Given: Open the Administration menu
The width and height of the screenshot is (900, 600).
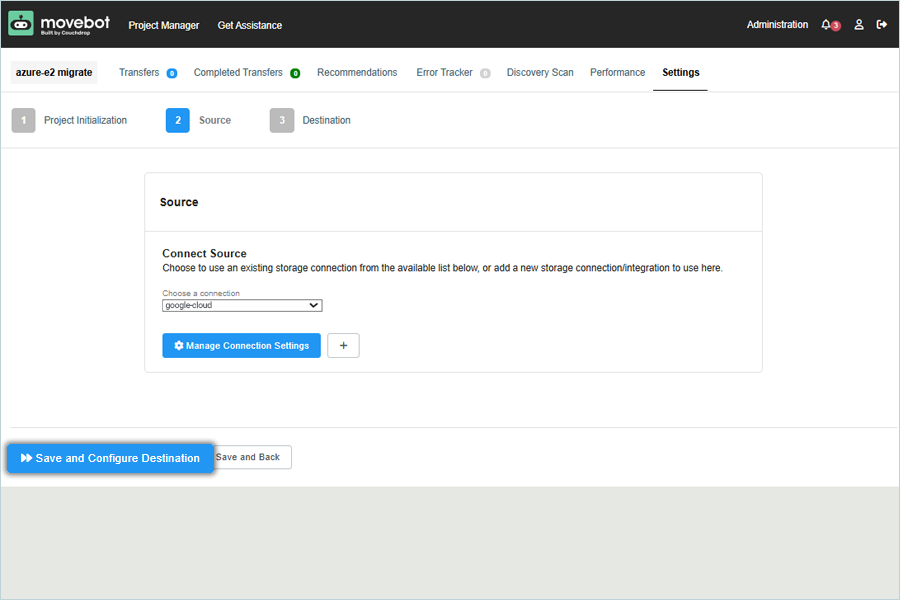Looking at the screenshot, I should click(777, 25).
